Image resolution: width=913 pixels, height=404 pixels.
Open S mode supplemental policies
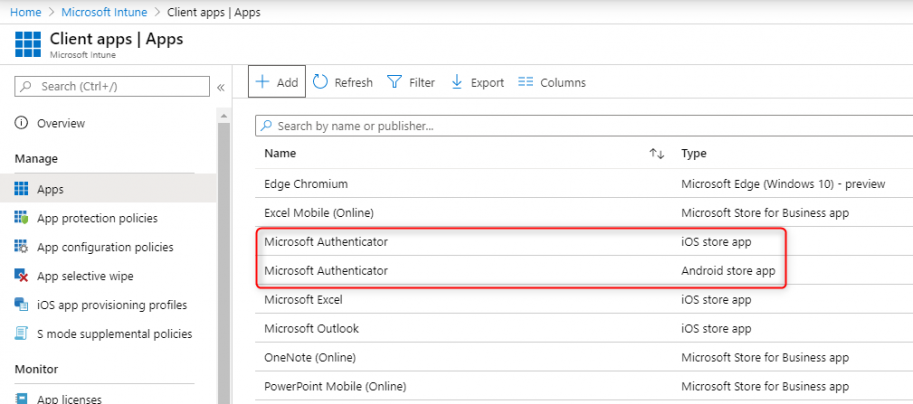(115, 334)
